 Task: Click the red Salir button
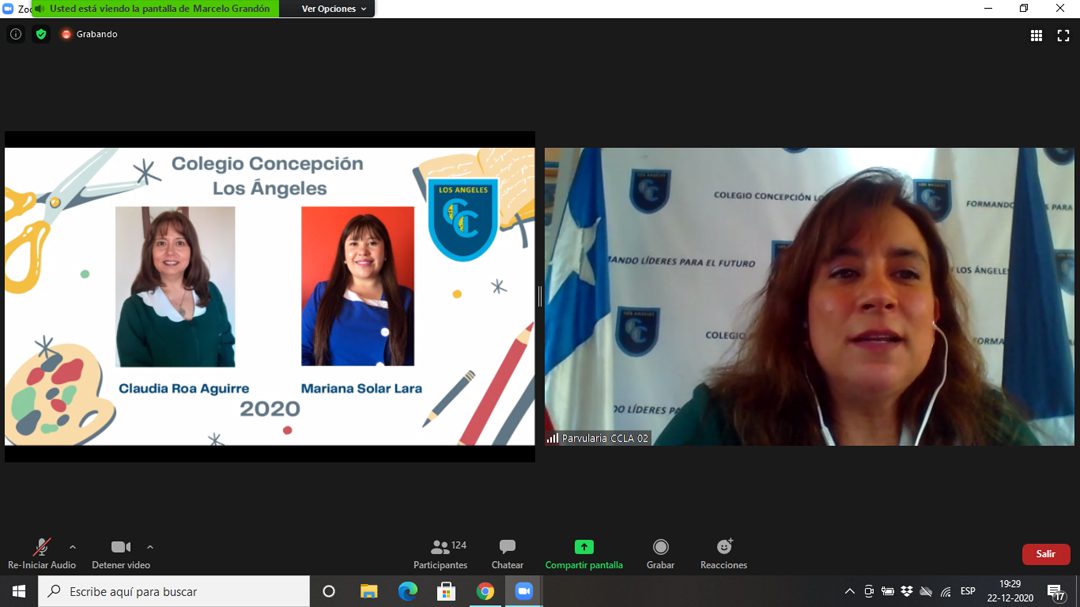1045,554
